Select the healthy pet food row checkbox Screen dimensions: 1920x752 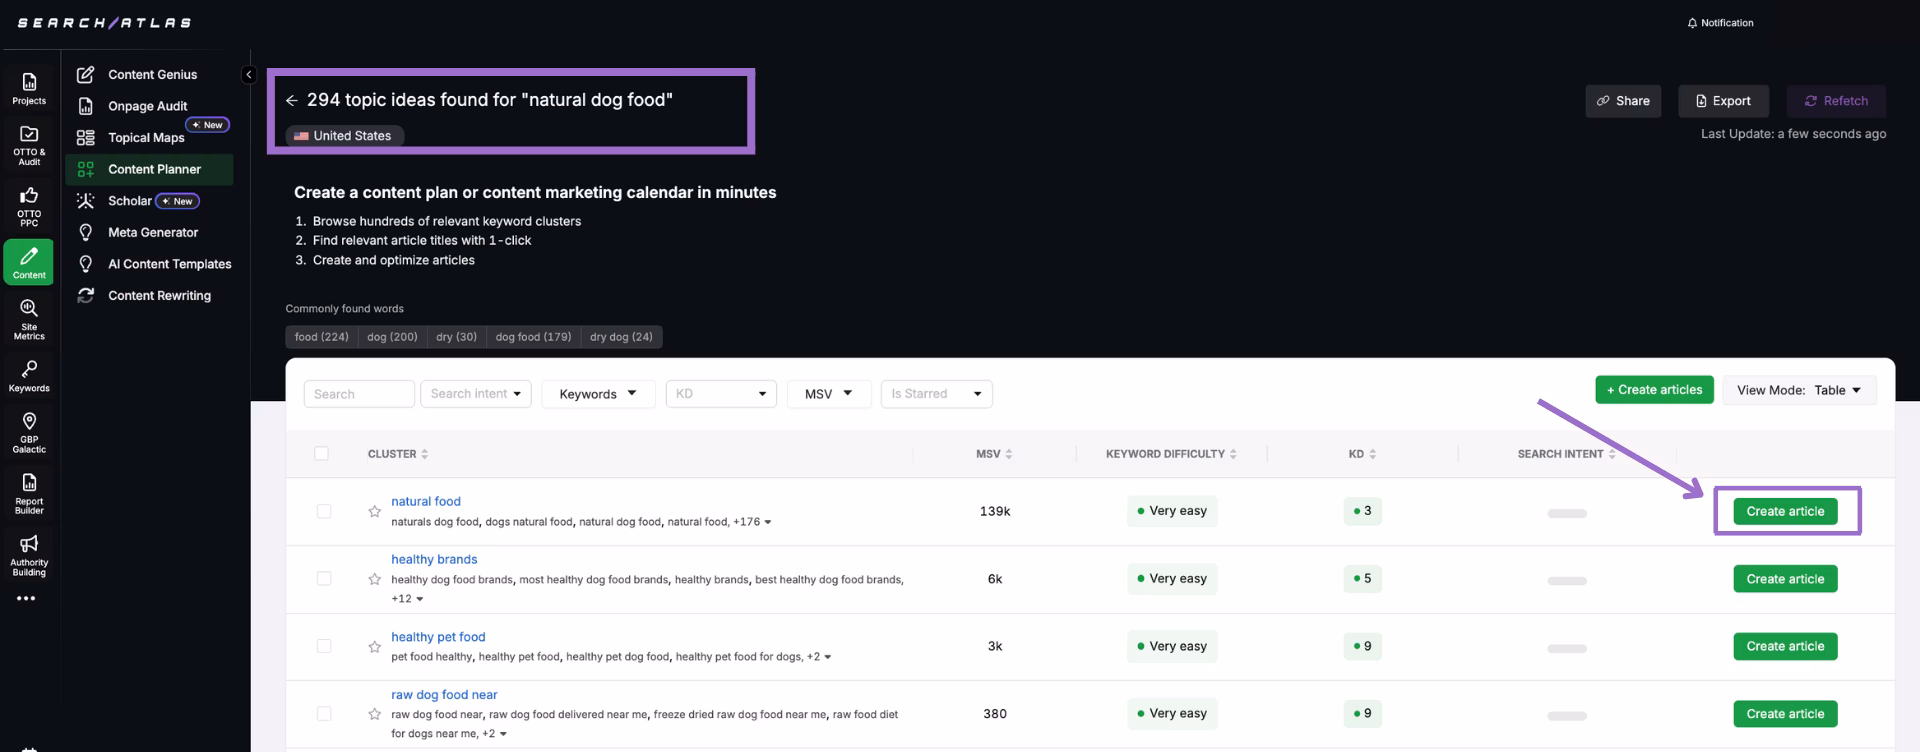(324, 646)
